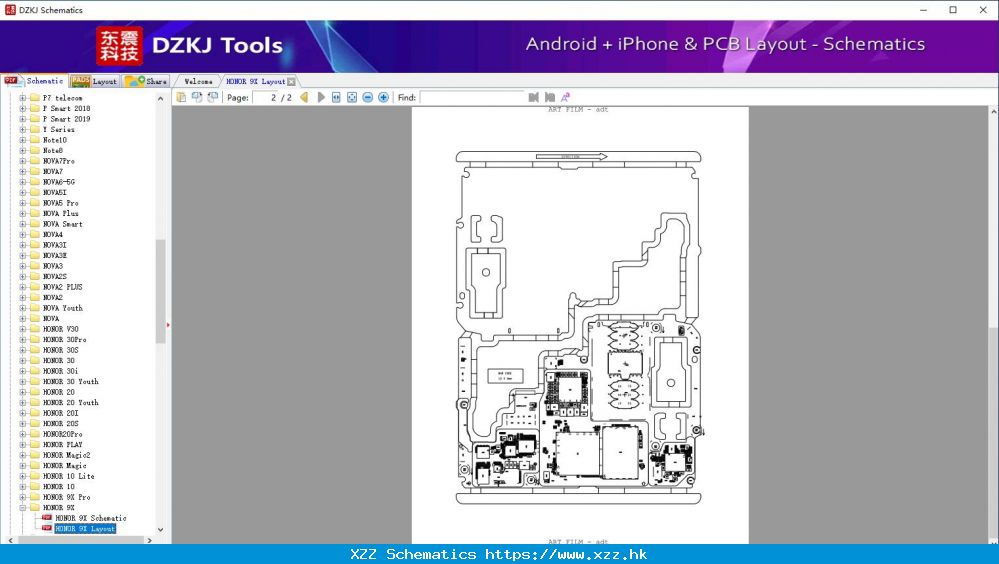Expand the HONOR 10 Lite folder
The width and height of the screenshot is (999, 564).
tap(23, 476)
